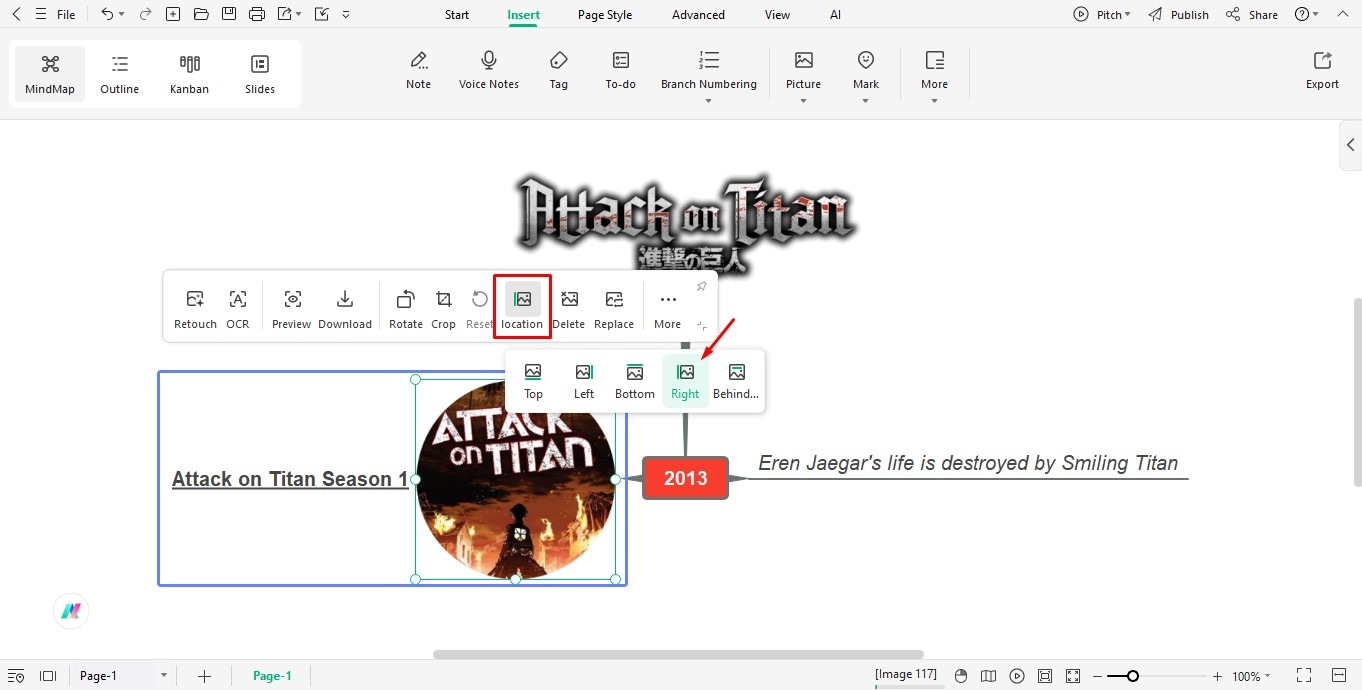Screen dimensions: 1362x690
Task: Insert a Note
Action: [419, 71]
